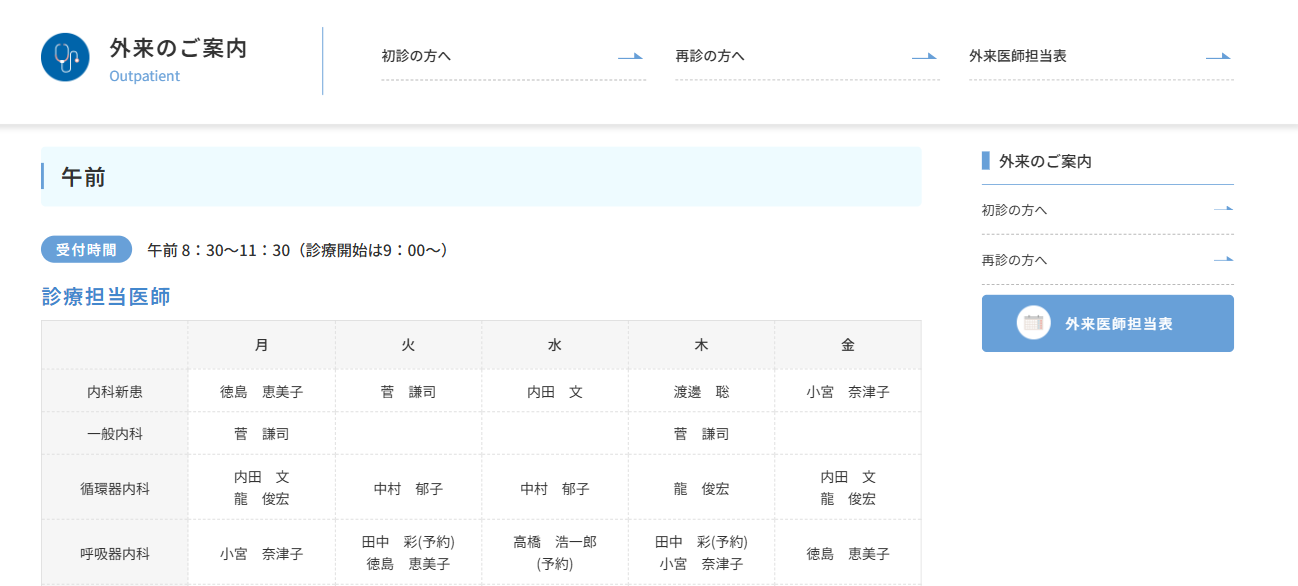1298x586 pixels.
Task: Open sidebar 再診の方へ link
Action: [1108, 260]
